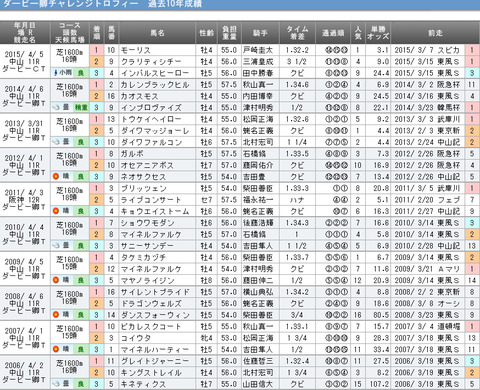Click the cloudy weather icon in 2013 row

coord(56,142)
